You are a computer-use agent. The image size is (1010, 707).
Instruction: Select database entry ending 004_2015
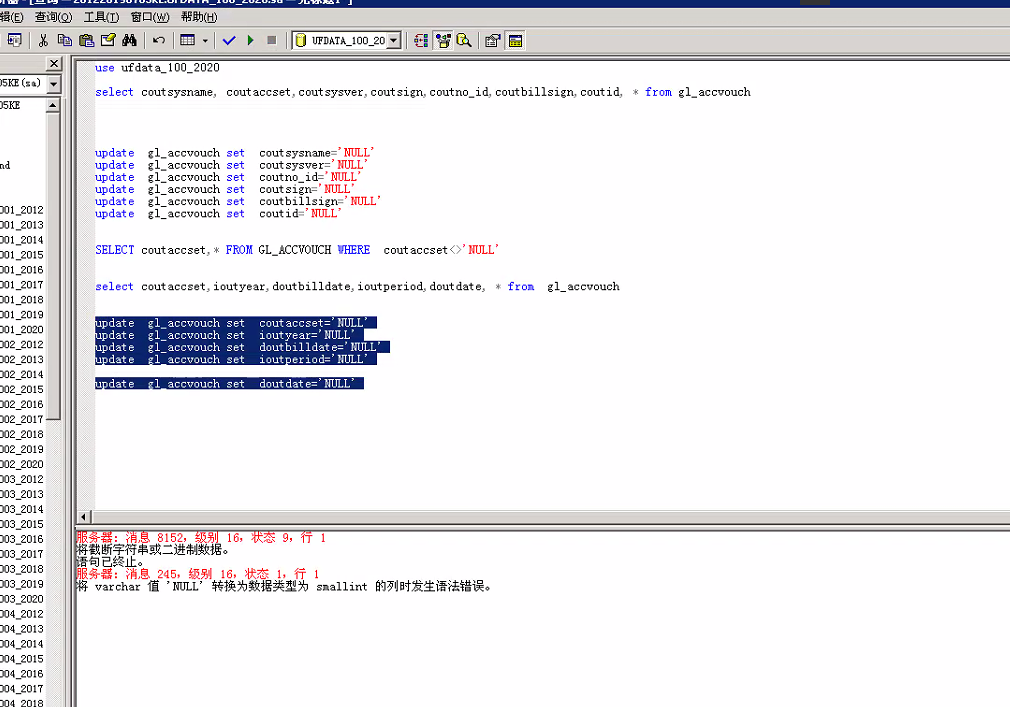pyautogui.click(x=22, y=659)
